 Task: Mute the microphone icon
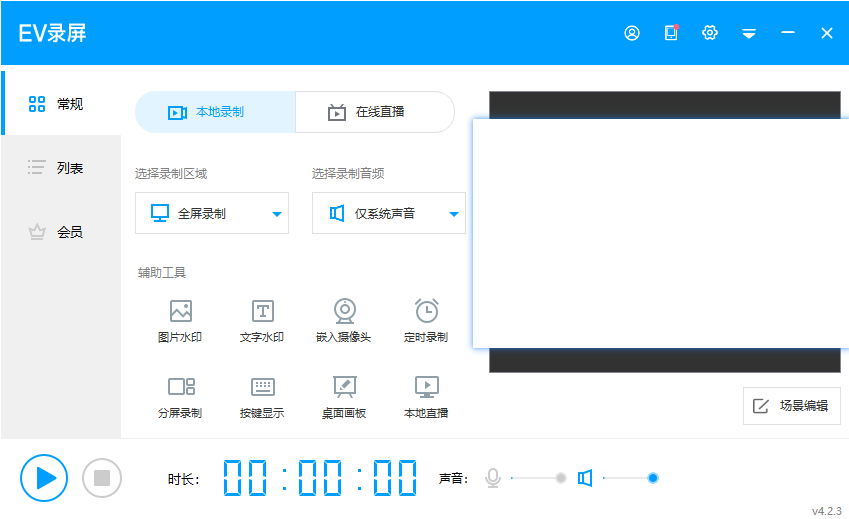click(x=493, y=478)
